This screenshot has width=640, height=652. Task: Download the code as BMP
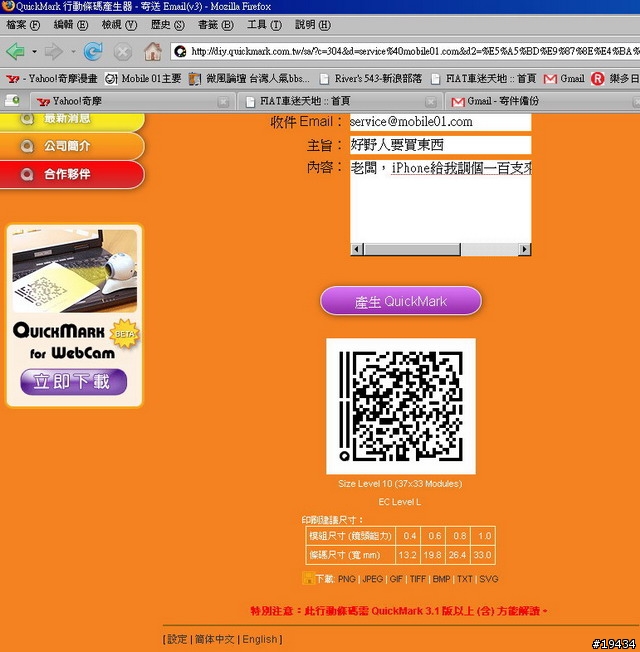[x=441, y=579]
